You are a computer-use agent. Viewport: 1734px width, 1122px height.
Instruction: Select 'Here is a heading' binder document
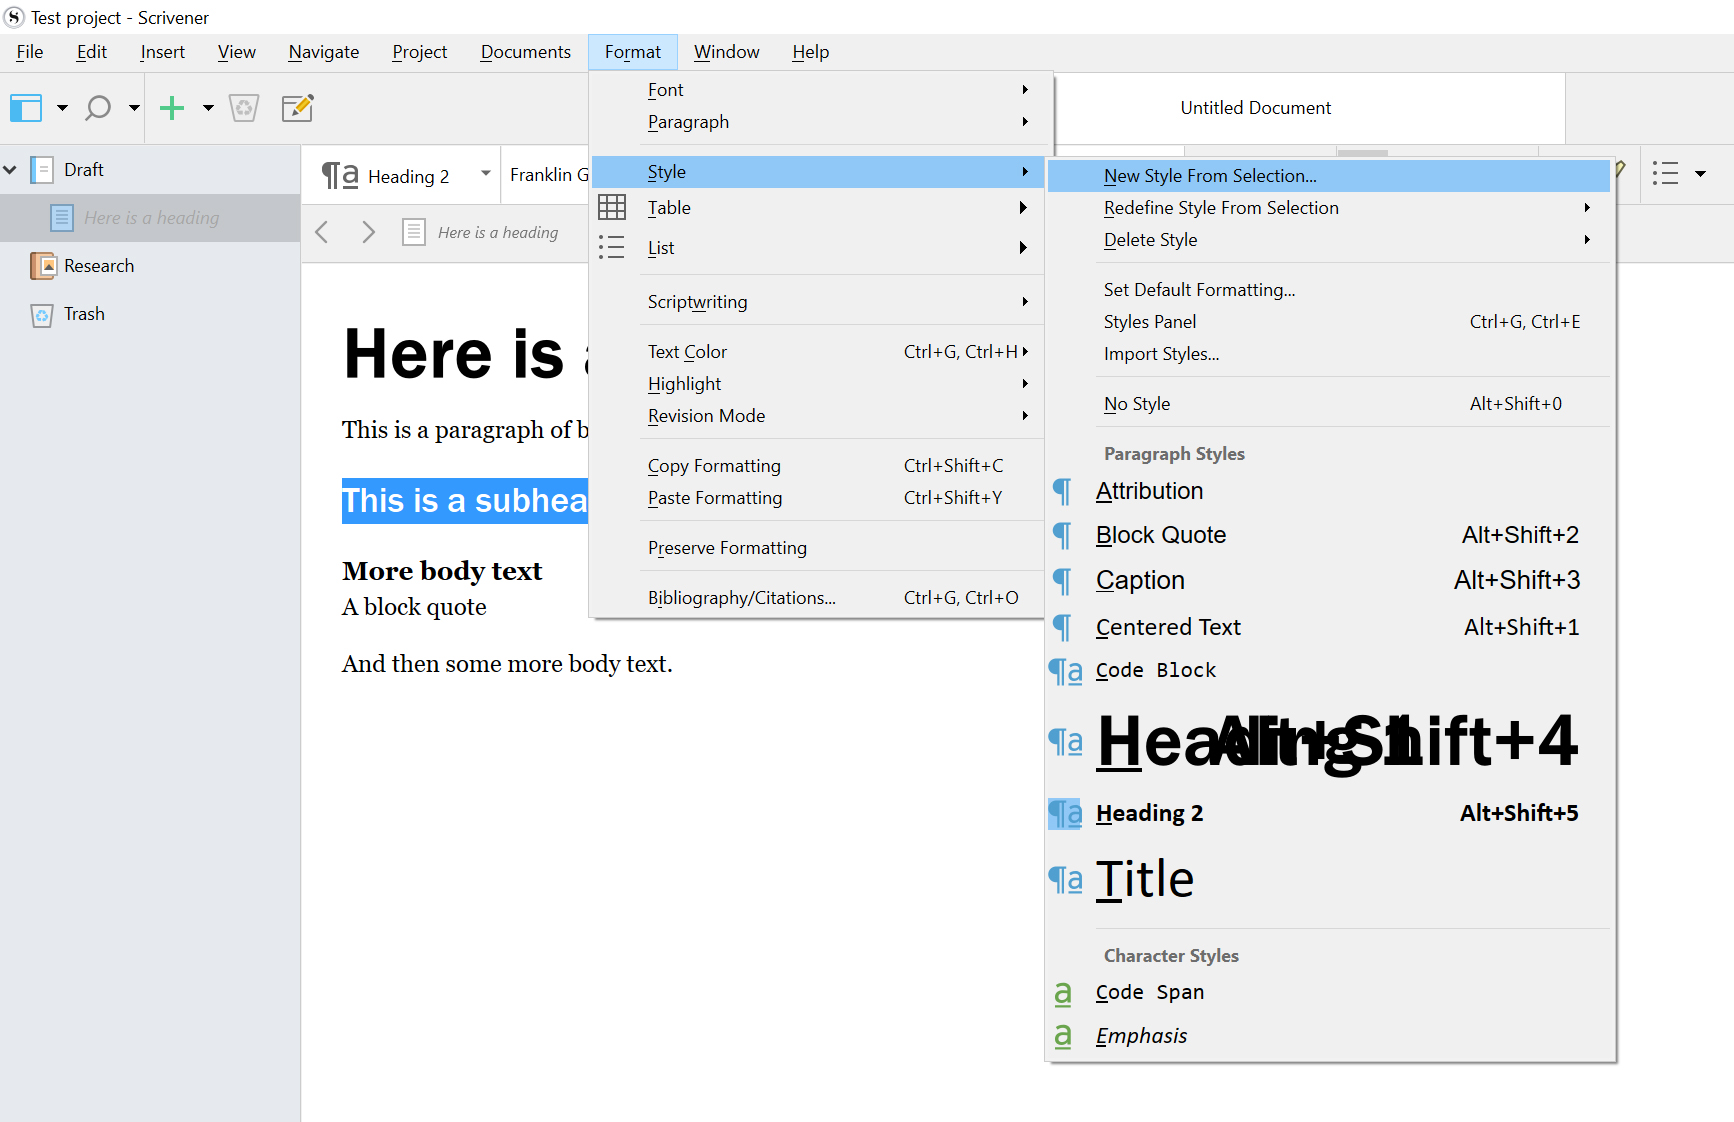pyautogui.click(x=150, y=218)
